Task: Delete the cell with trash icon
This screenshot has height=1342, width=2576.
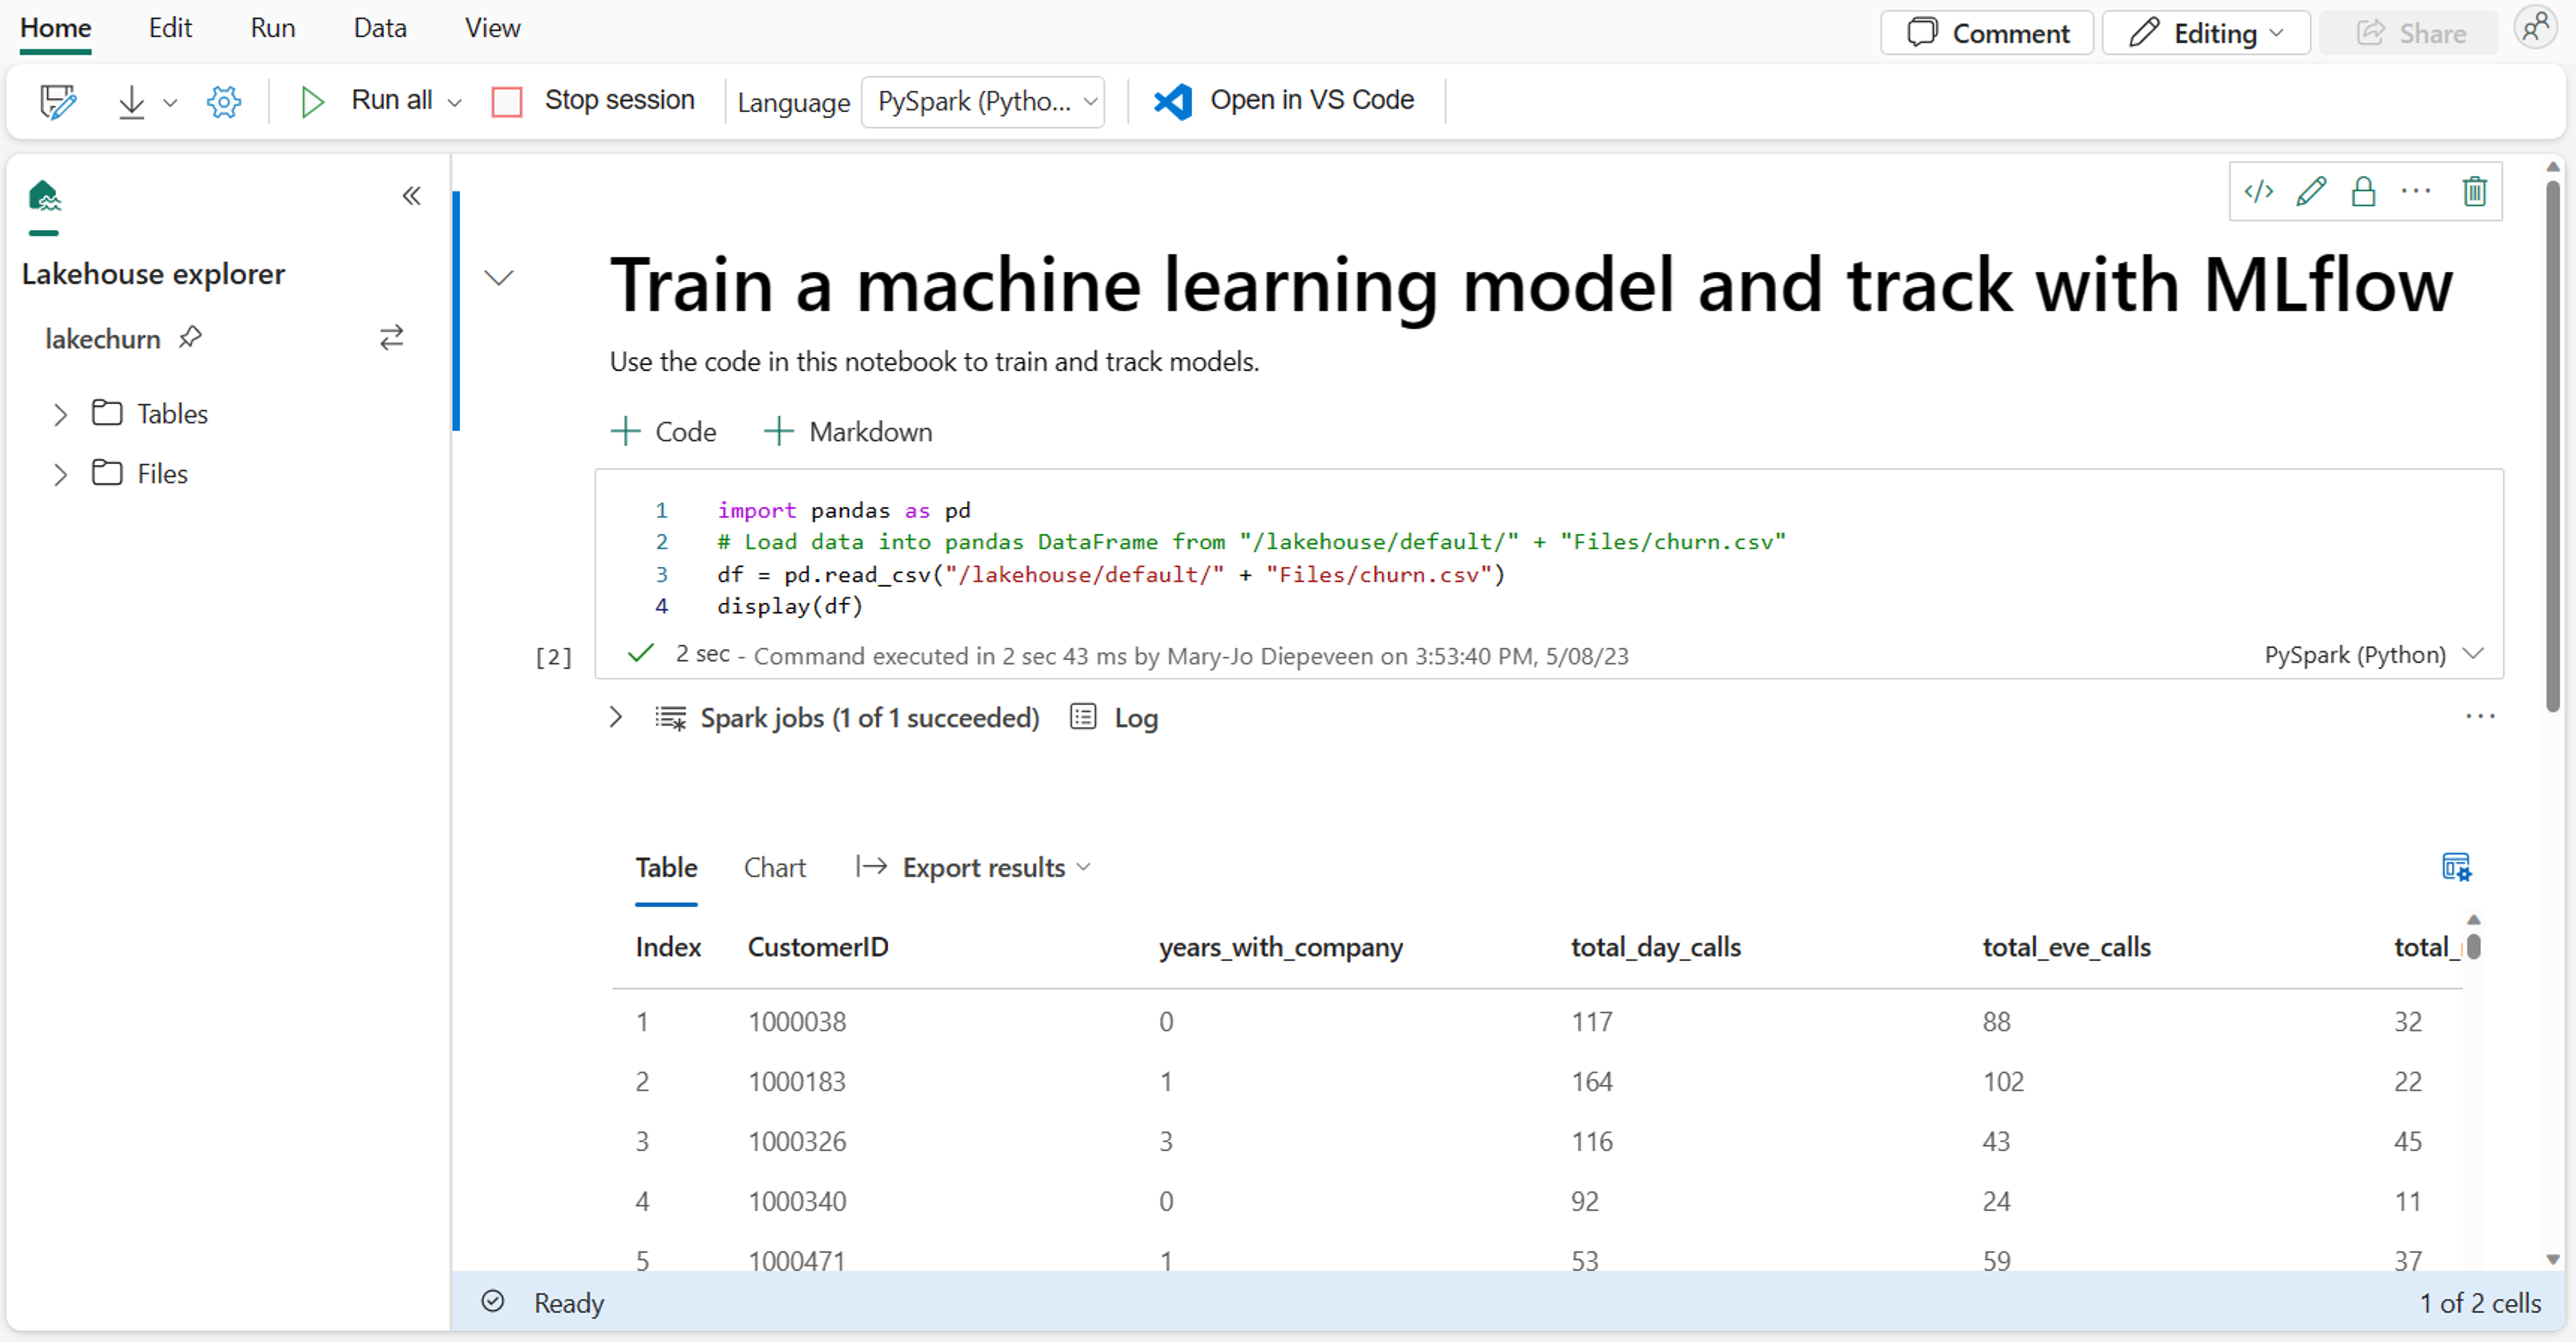Action: click(x=2474, y=191)
